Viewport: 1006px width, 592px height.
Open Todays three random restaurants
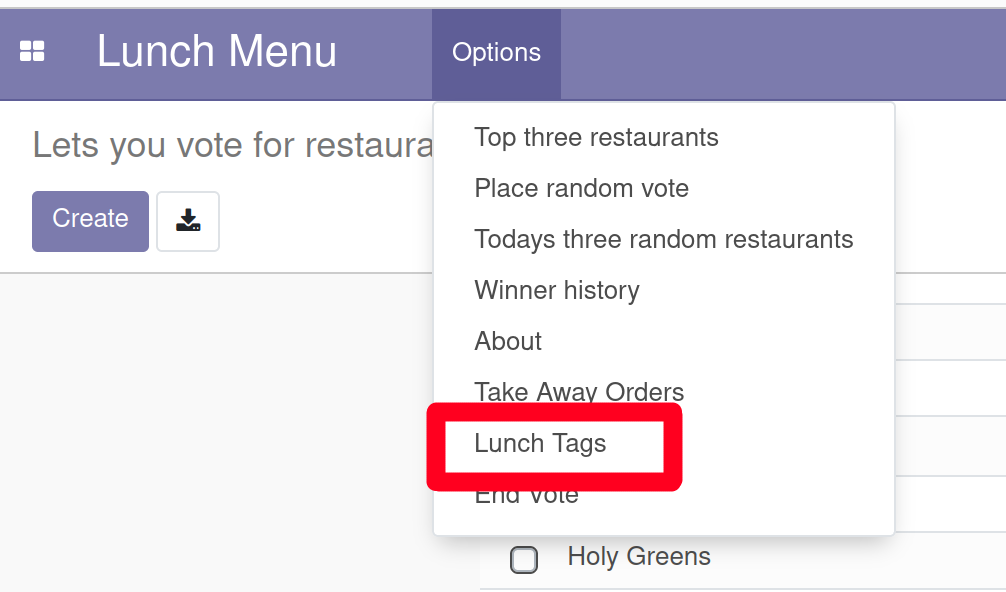(663, 240)
